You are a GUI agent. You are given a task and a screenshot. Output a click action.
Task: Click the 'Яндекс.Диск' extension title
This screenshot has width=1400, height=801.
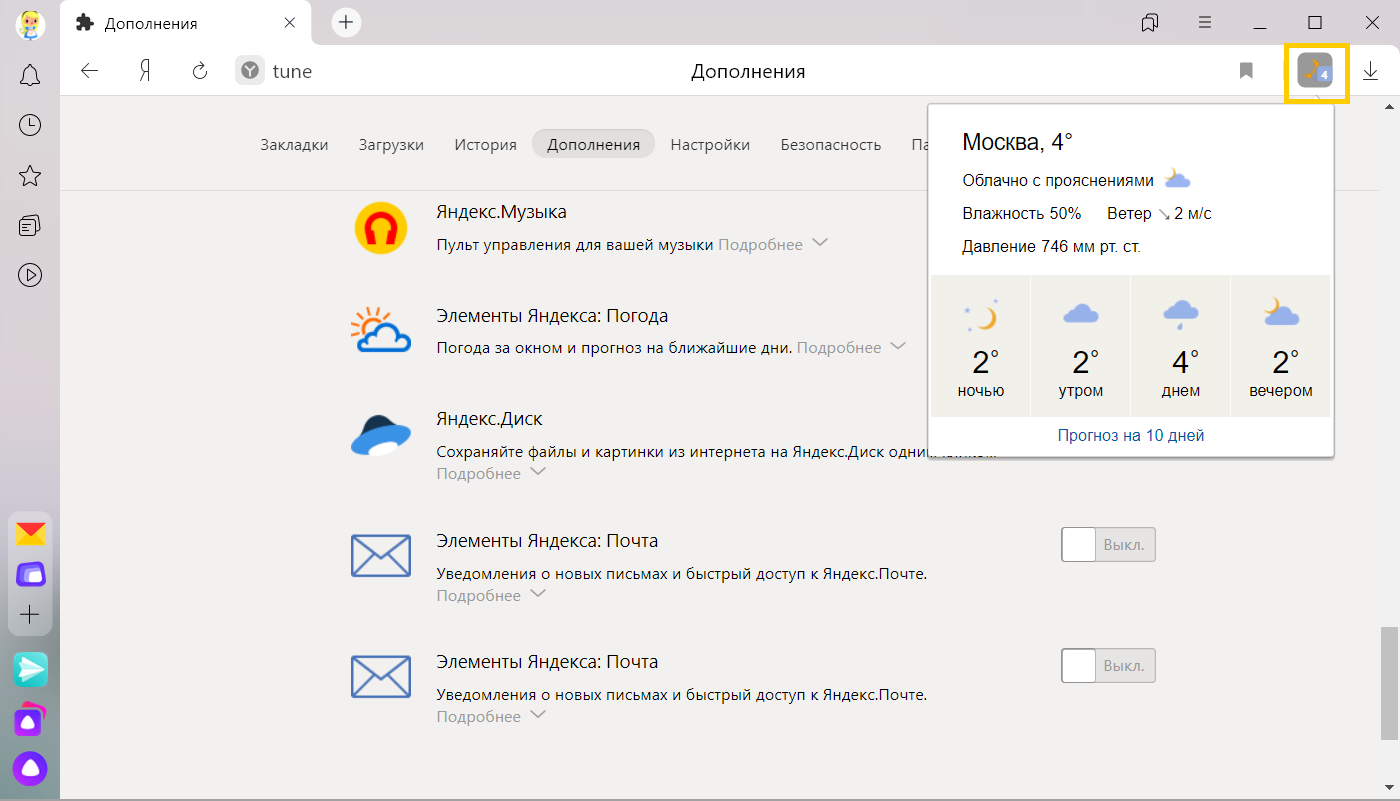[x=489, y=419]
